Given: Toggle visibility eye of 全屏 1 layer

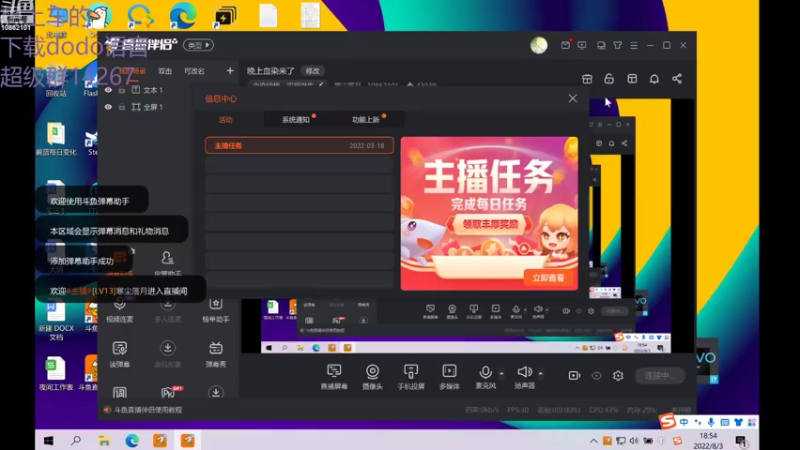Looking at the screenshot, I should 108,107.
